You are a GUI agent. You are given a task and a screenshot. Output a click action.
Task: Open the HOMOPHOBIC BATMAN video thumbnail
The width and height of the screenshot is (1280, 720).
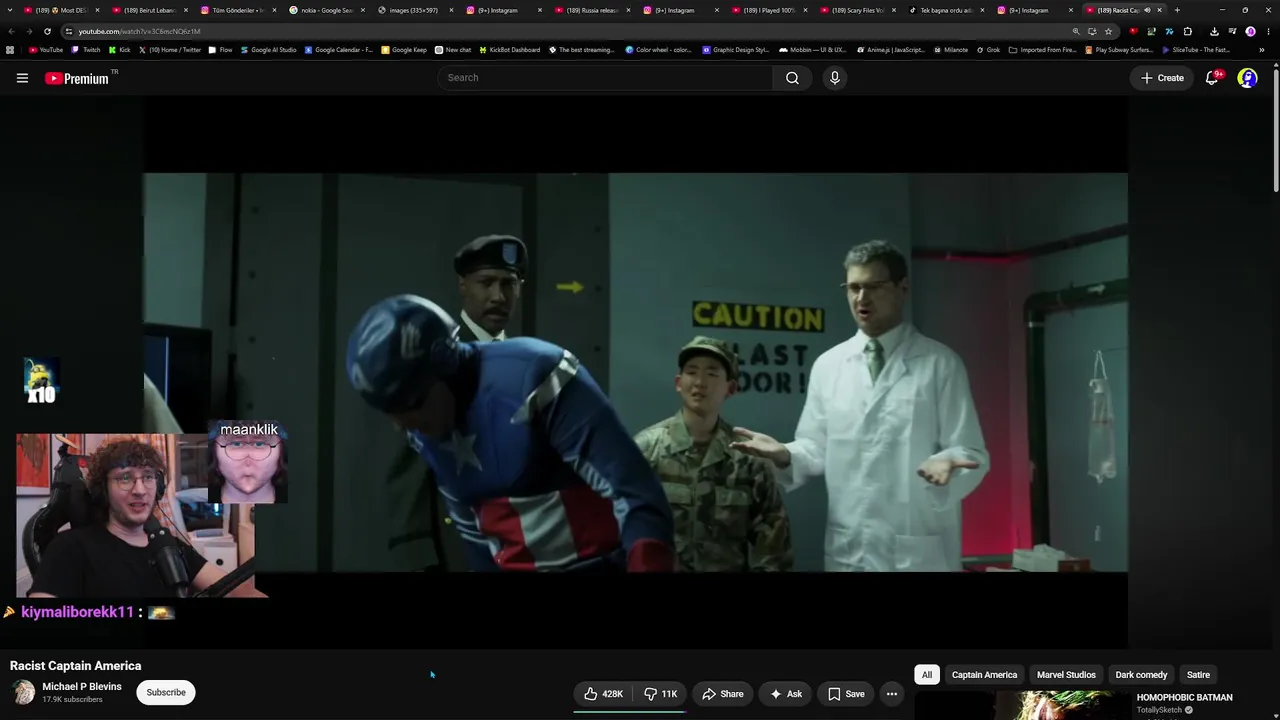[1021, 705]
